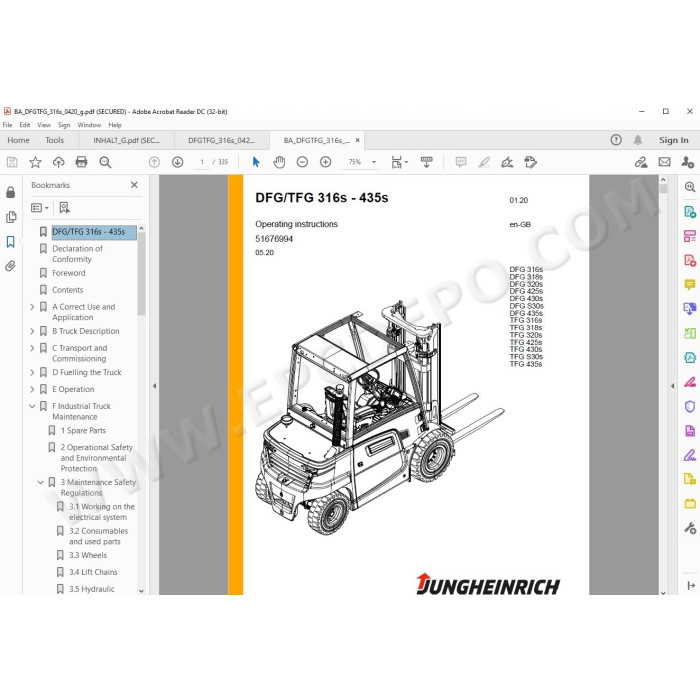Switch to INHALT_G.pdf tab
Image resolution: width=700 pixels, height=700 pixels.
click(x=126, y=140)
